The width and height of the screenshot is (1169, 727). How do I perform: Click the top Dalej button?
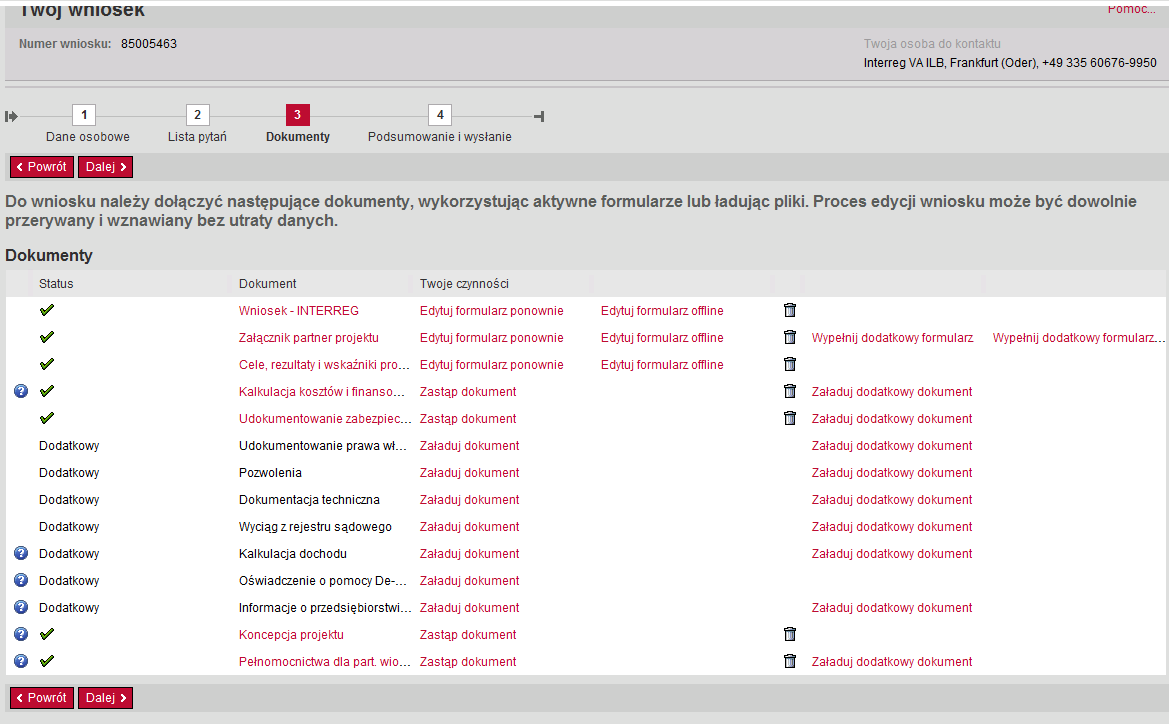[105, 167]
